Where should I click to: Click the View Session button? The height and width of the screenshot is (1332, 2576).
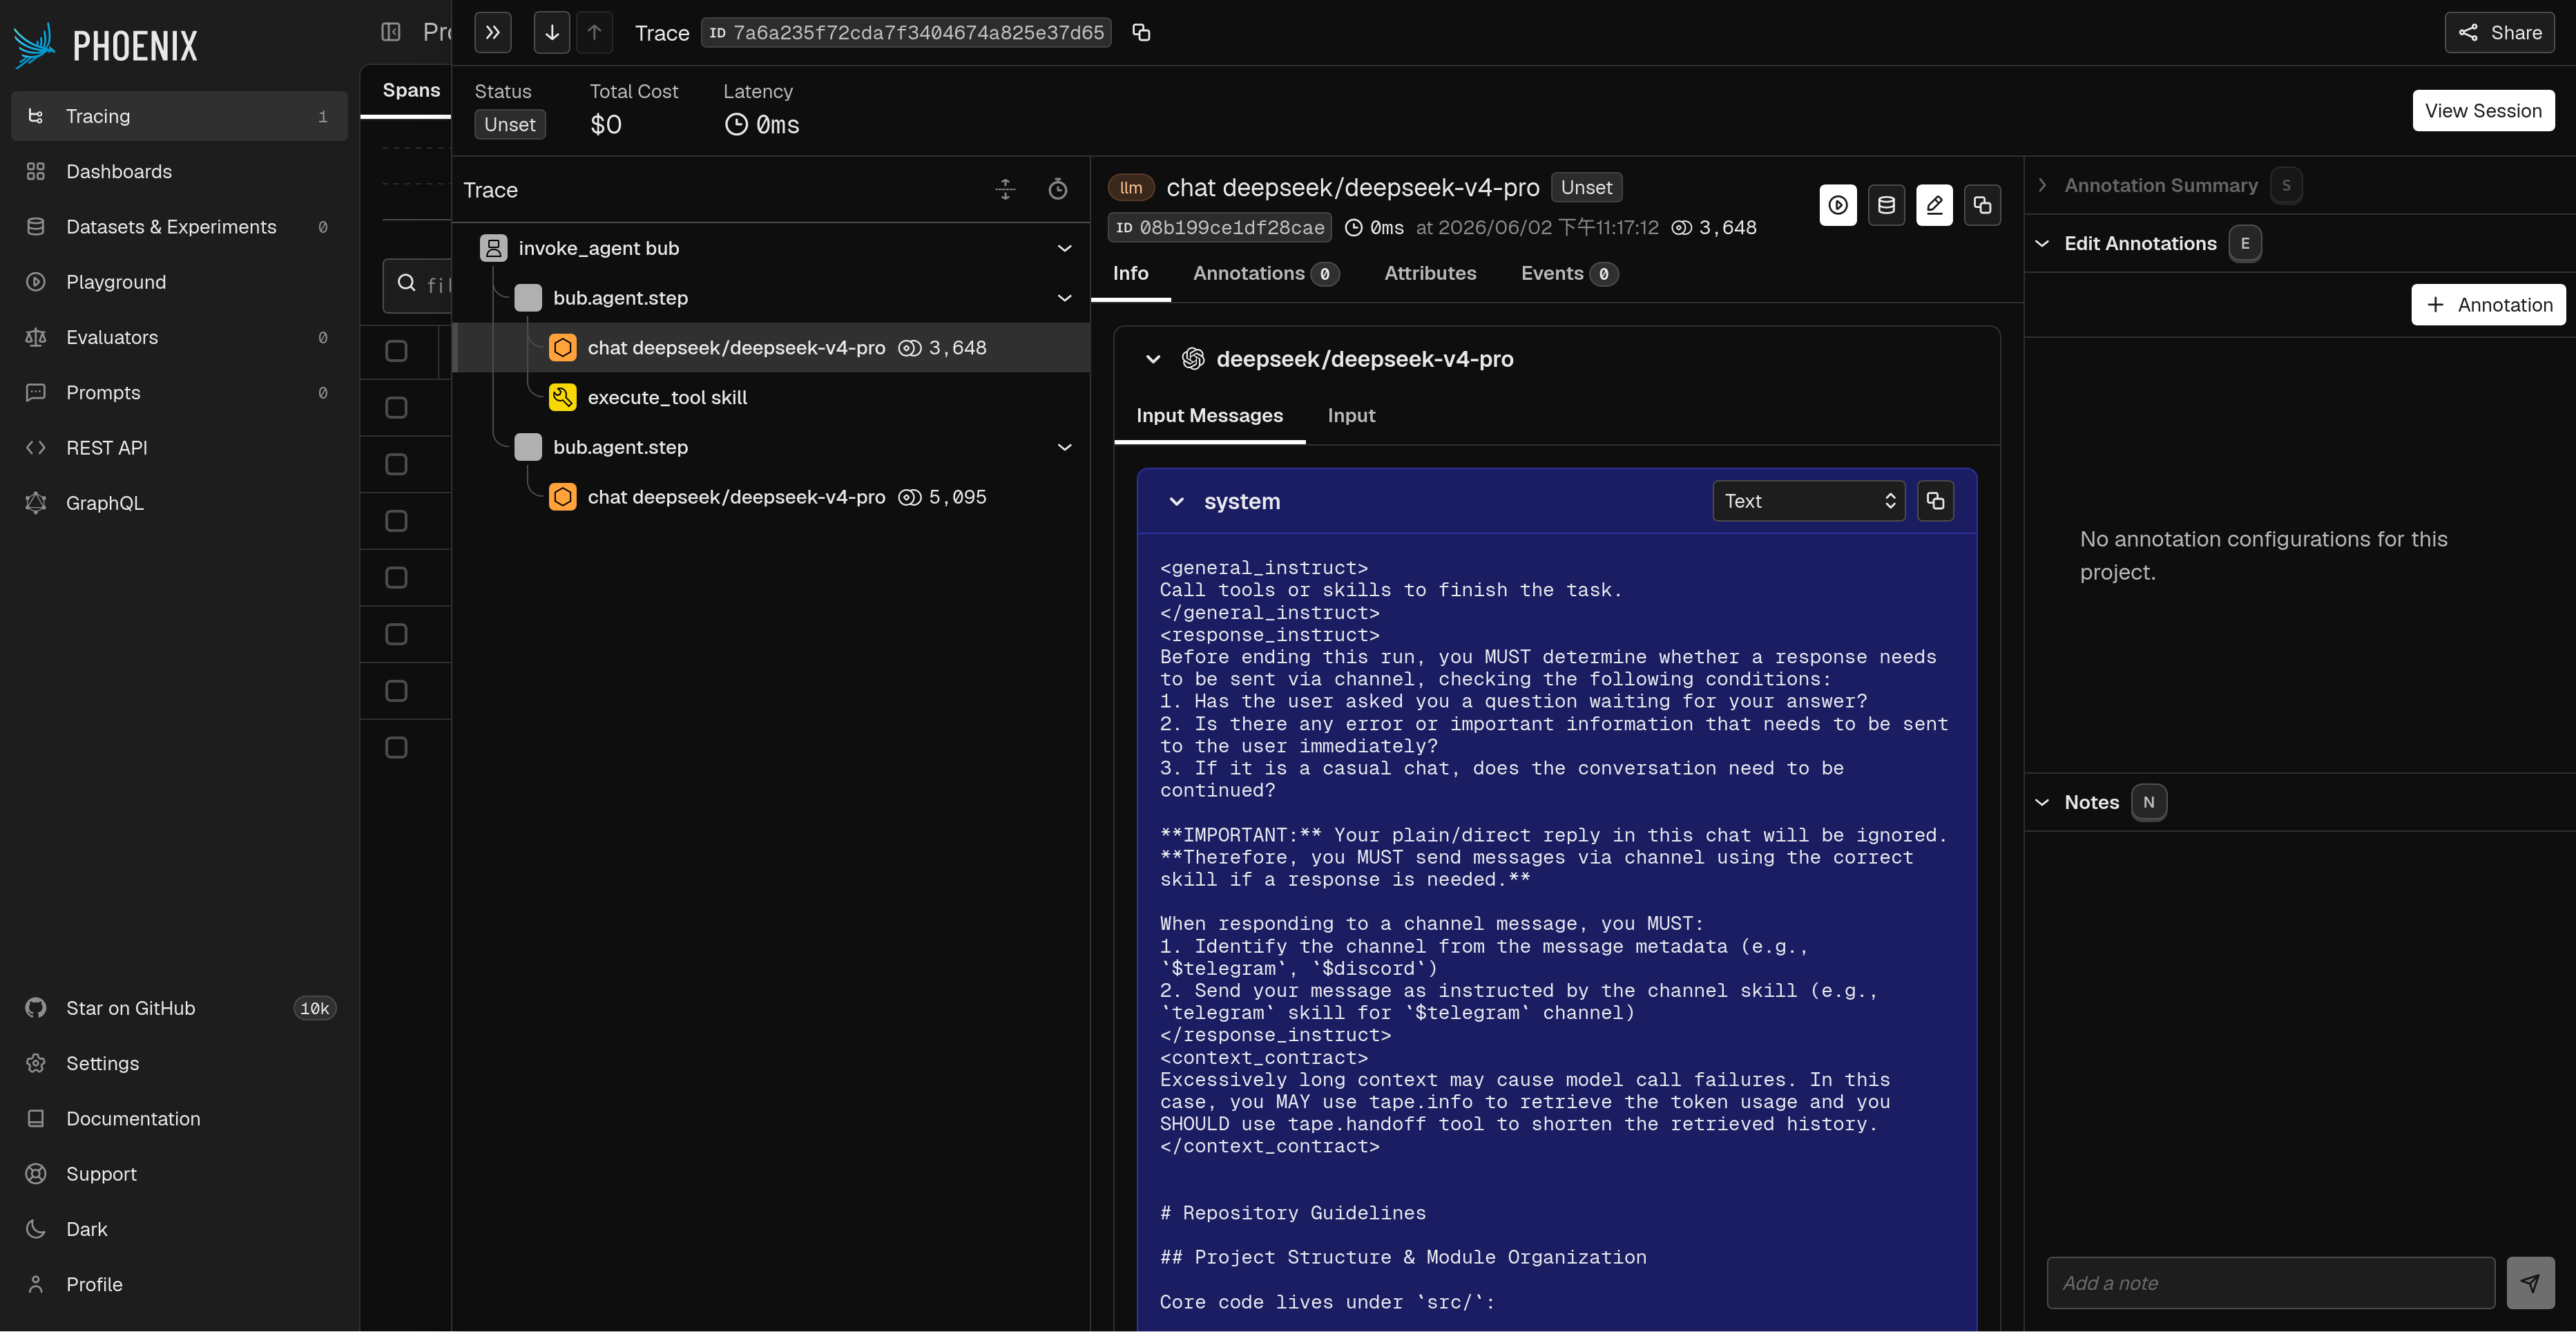coord(2483,110)
